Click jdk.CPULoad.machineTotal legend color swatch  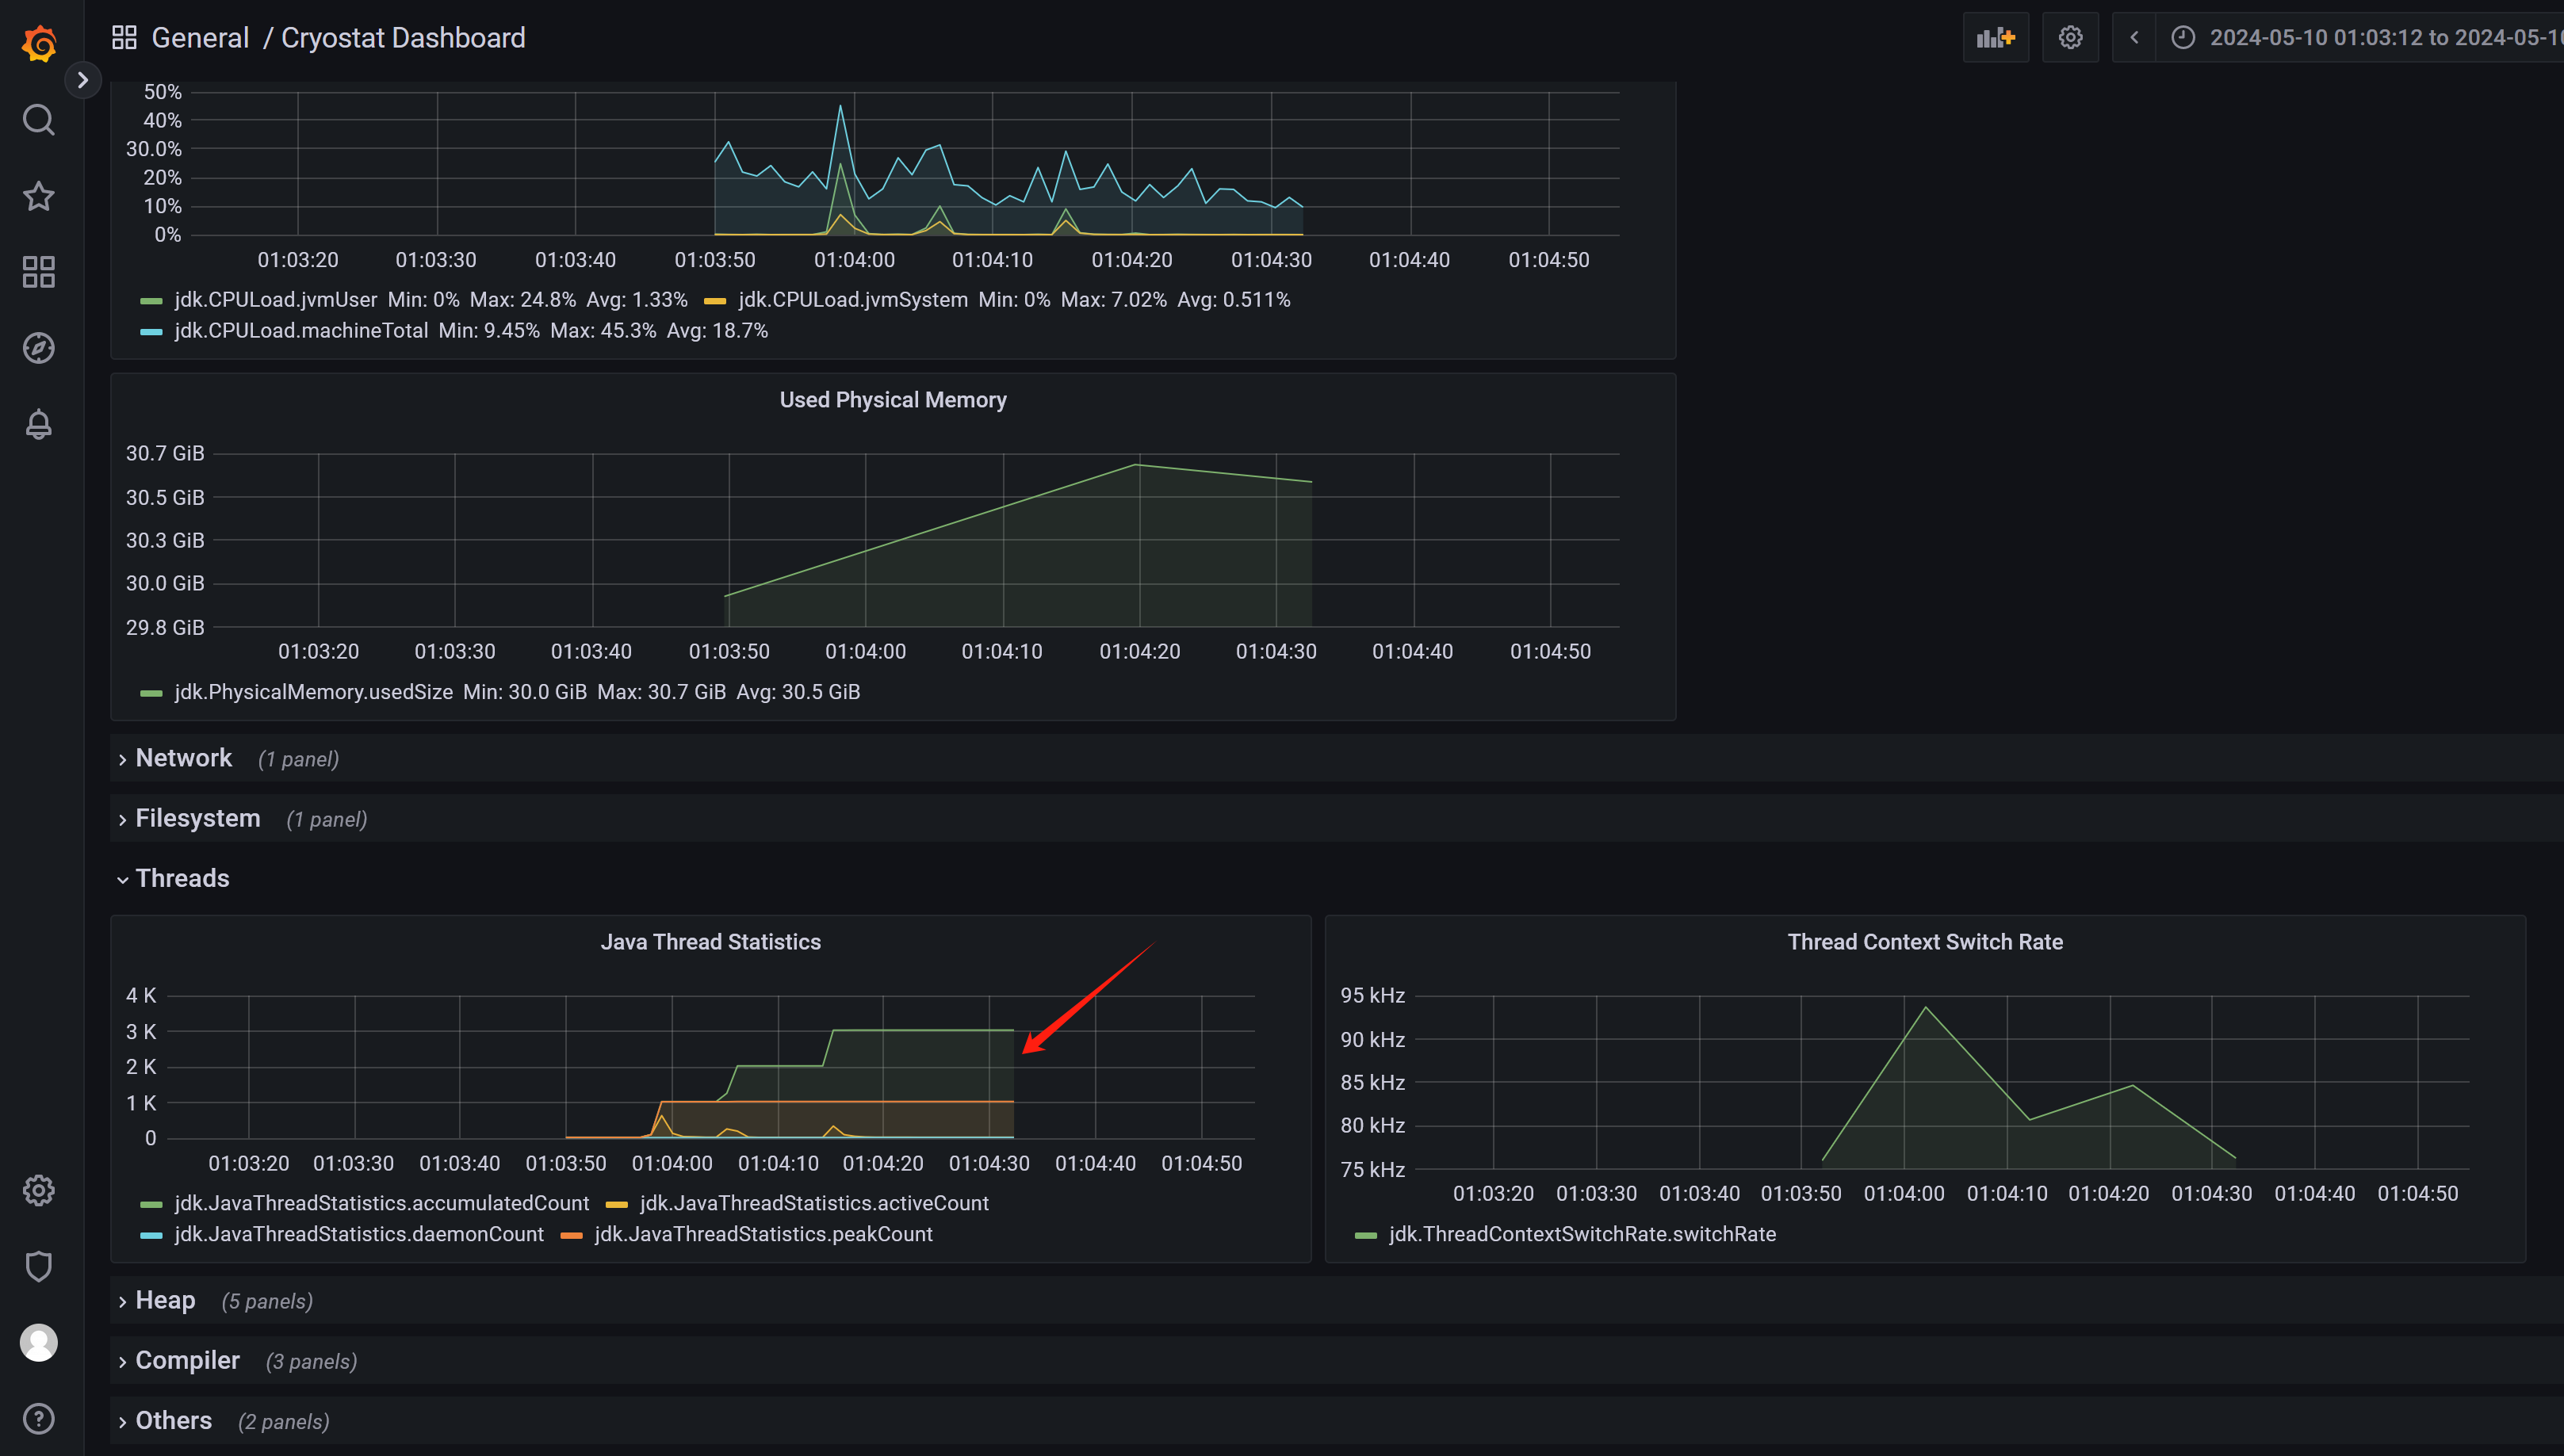tap(151, 331)
